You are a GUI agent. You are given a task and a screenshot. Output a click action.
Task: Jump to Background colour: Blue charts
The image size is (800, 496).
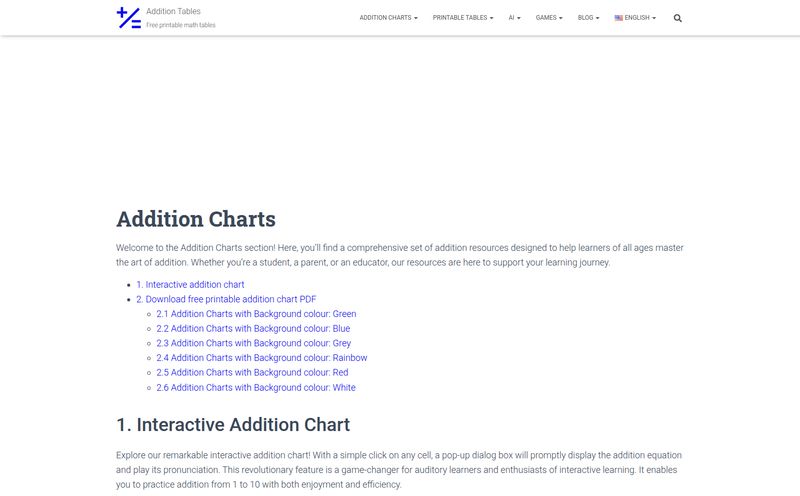[253, 329]
